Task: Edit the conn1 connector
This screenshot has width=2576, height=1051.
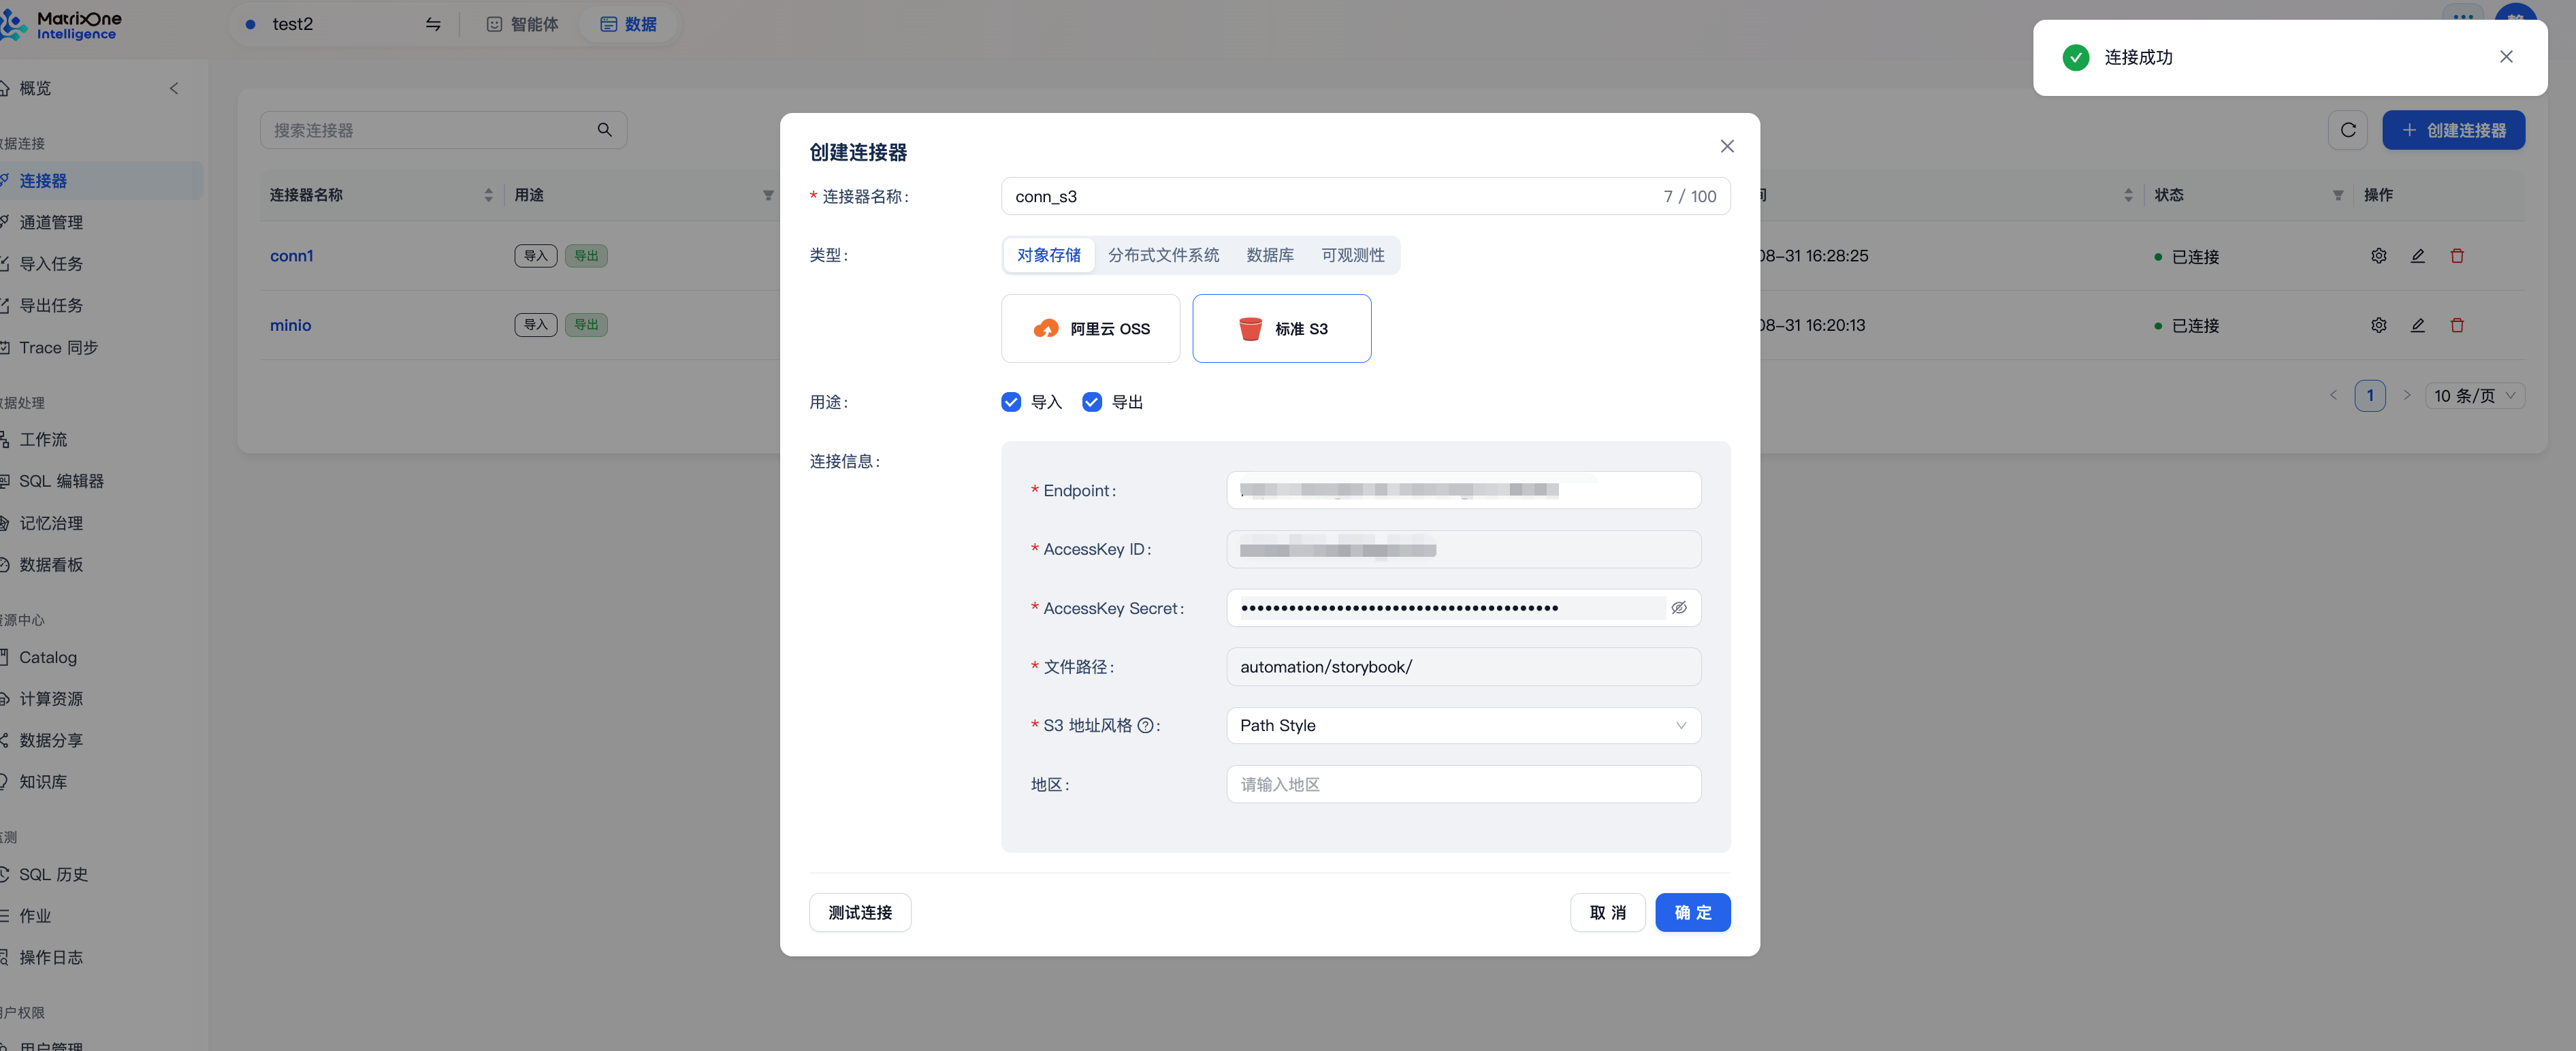Action: click(2417, 256)
